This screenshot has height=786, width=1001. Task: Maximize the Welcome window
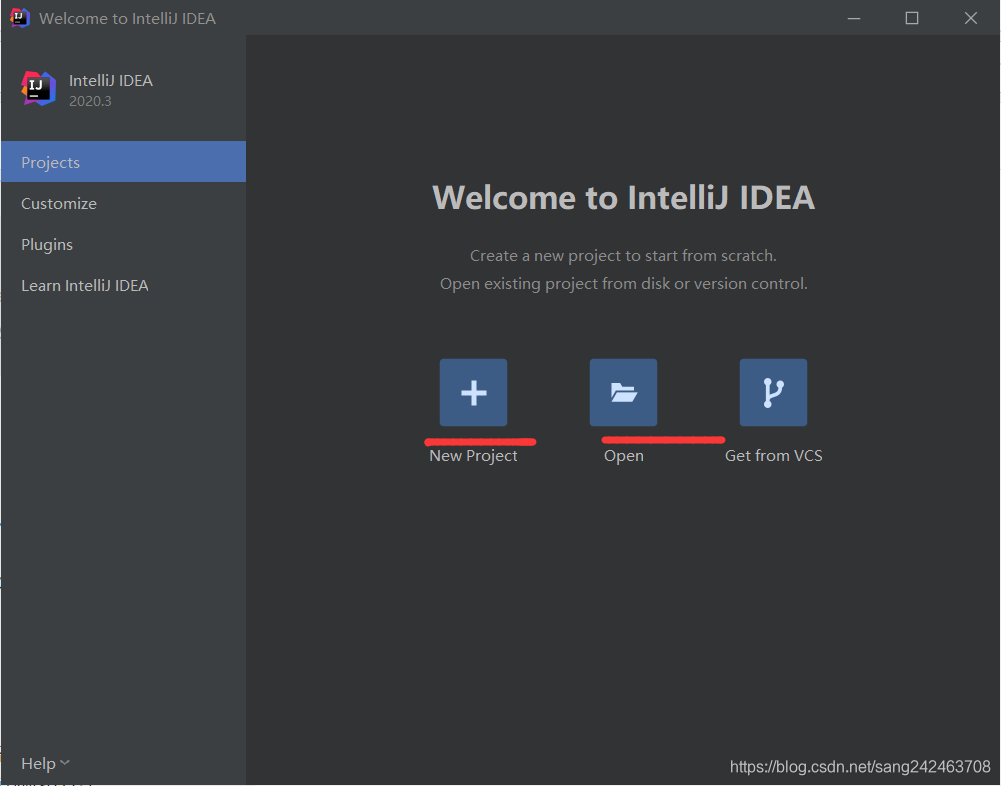coord(912,19)
